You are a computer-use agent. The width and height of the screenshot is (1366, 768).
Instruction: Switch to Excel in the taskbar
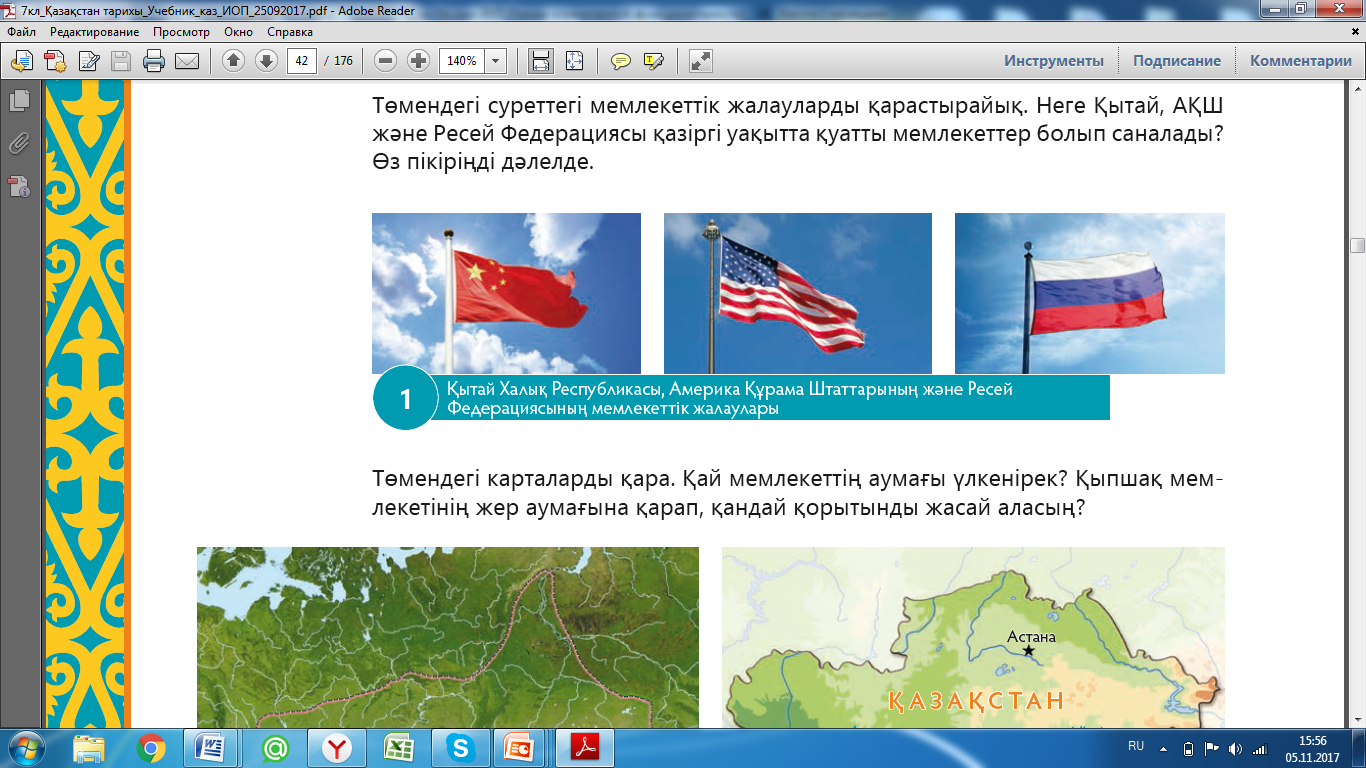(x=399, y=748)
